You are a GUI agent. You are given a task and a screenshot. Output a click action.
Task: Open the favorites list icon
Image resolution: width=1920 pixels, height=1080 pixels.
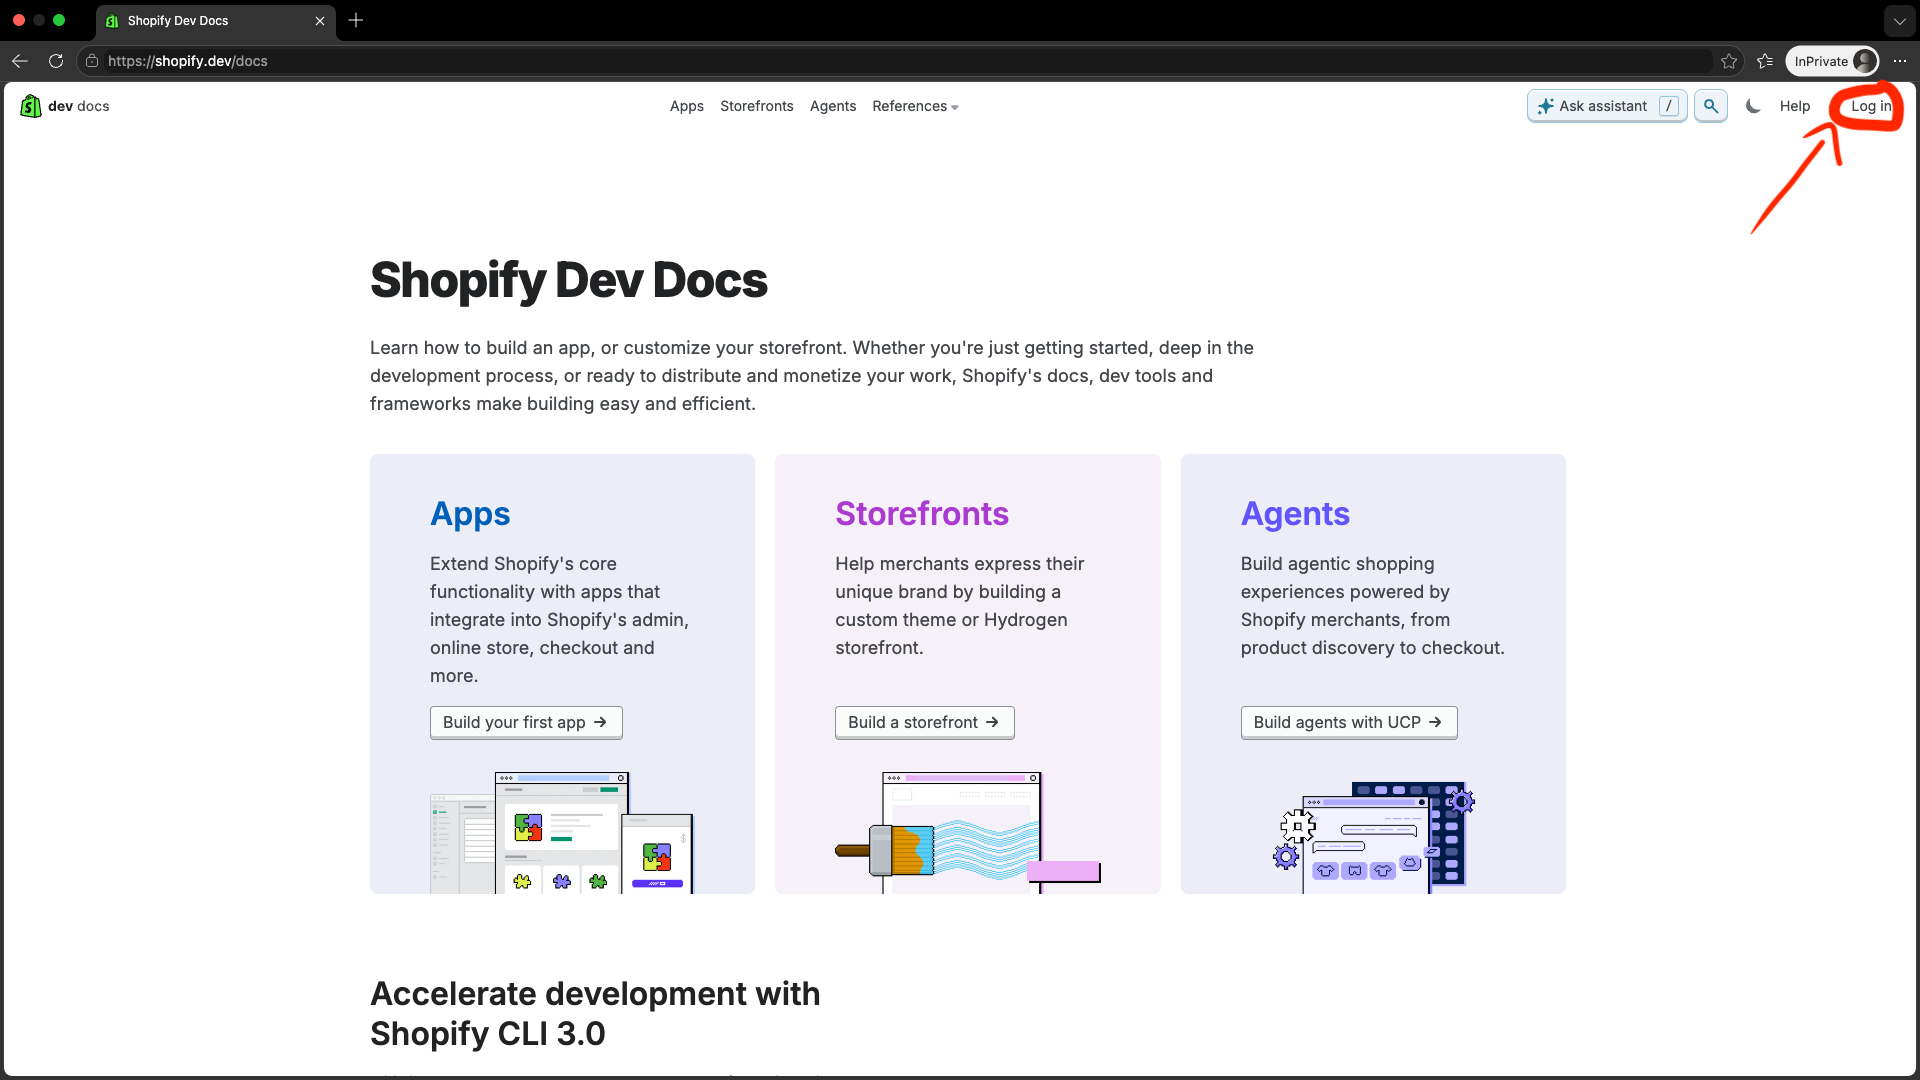[x=1765, y=61]
